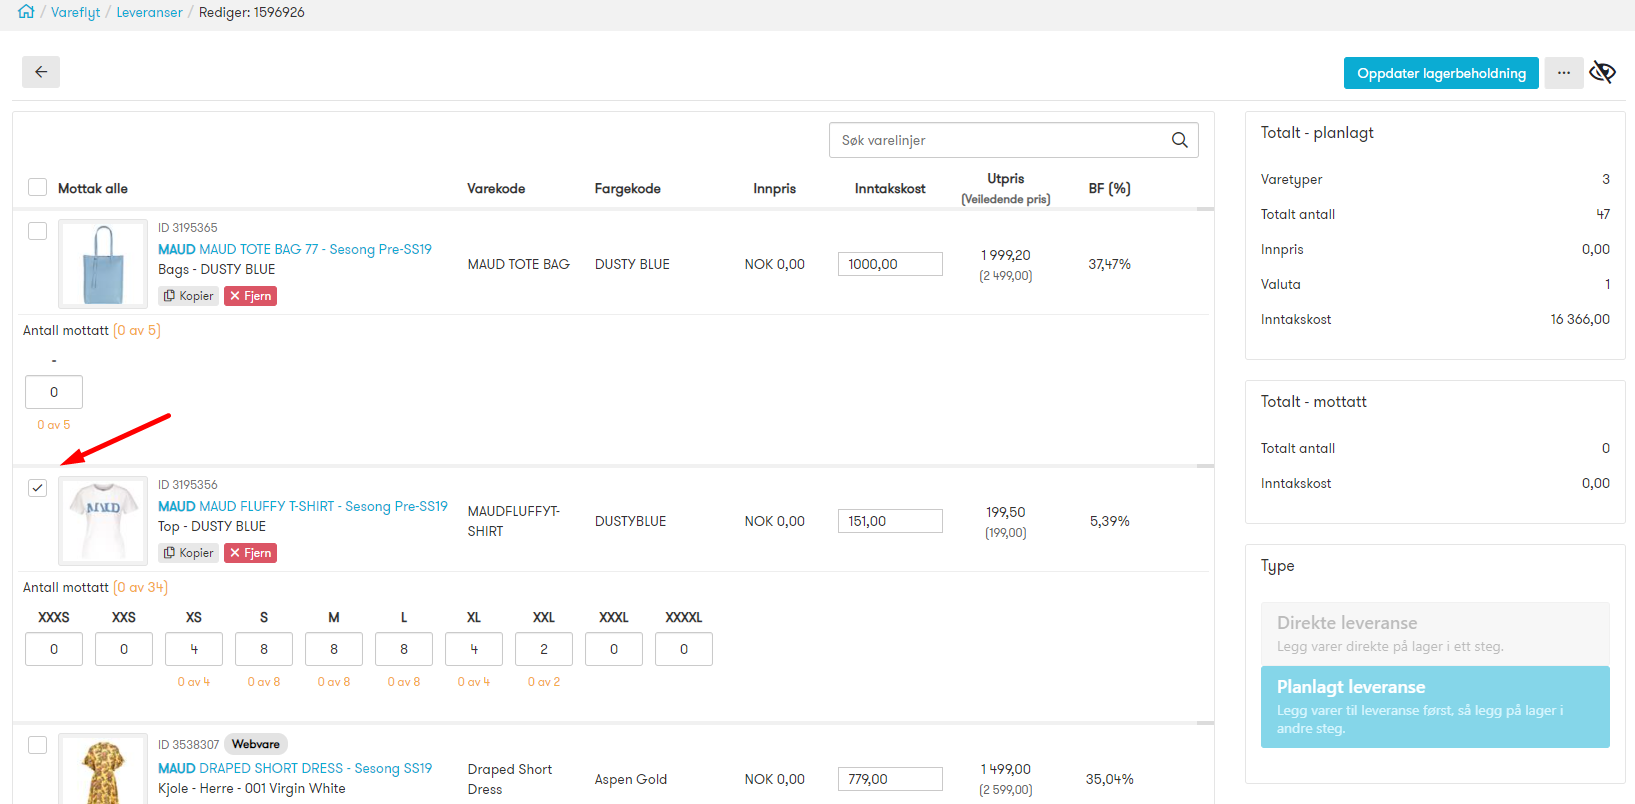
Task: Click XXL quantity field
Action: pos(544,649)
